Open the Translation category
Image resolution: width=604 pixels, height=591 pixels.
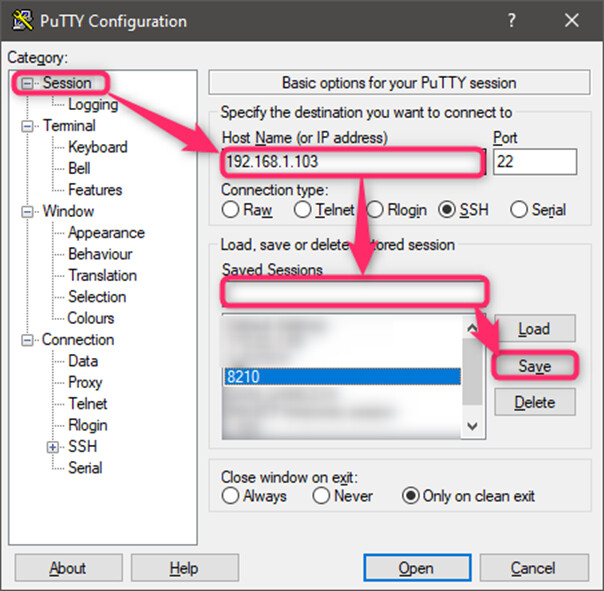tap(102, 275)
